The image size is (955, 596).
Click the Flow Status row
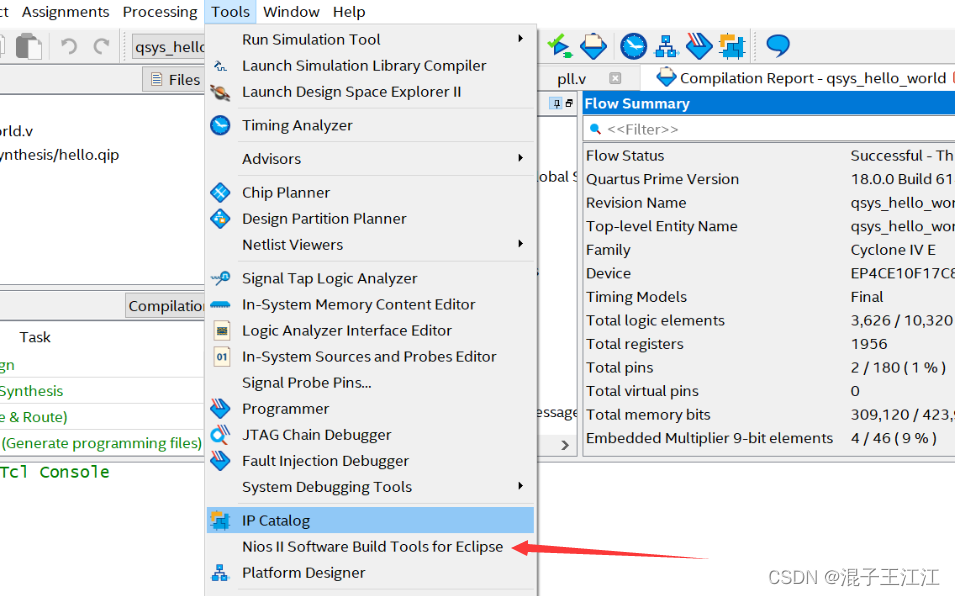tap(769, 156)
